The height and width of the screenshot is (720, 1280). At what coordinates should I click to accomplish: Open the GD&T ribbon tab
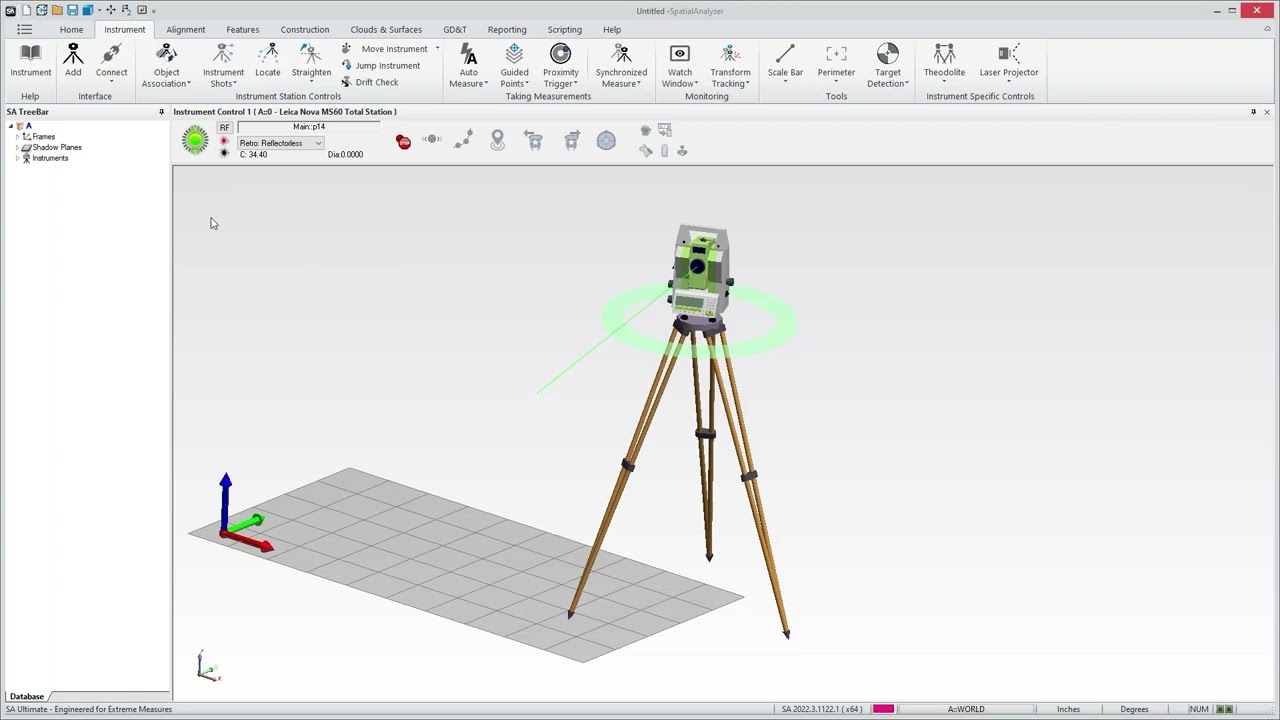(x=455, y=29)
